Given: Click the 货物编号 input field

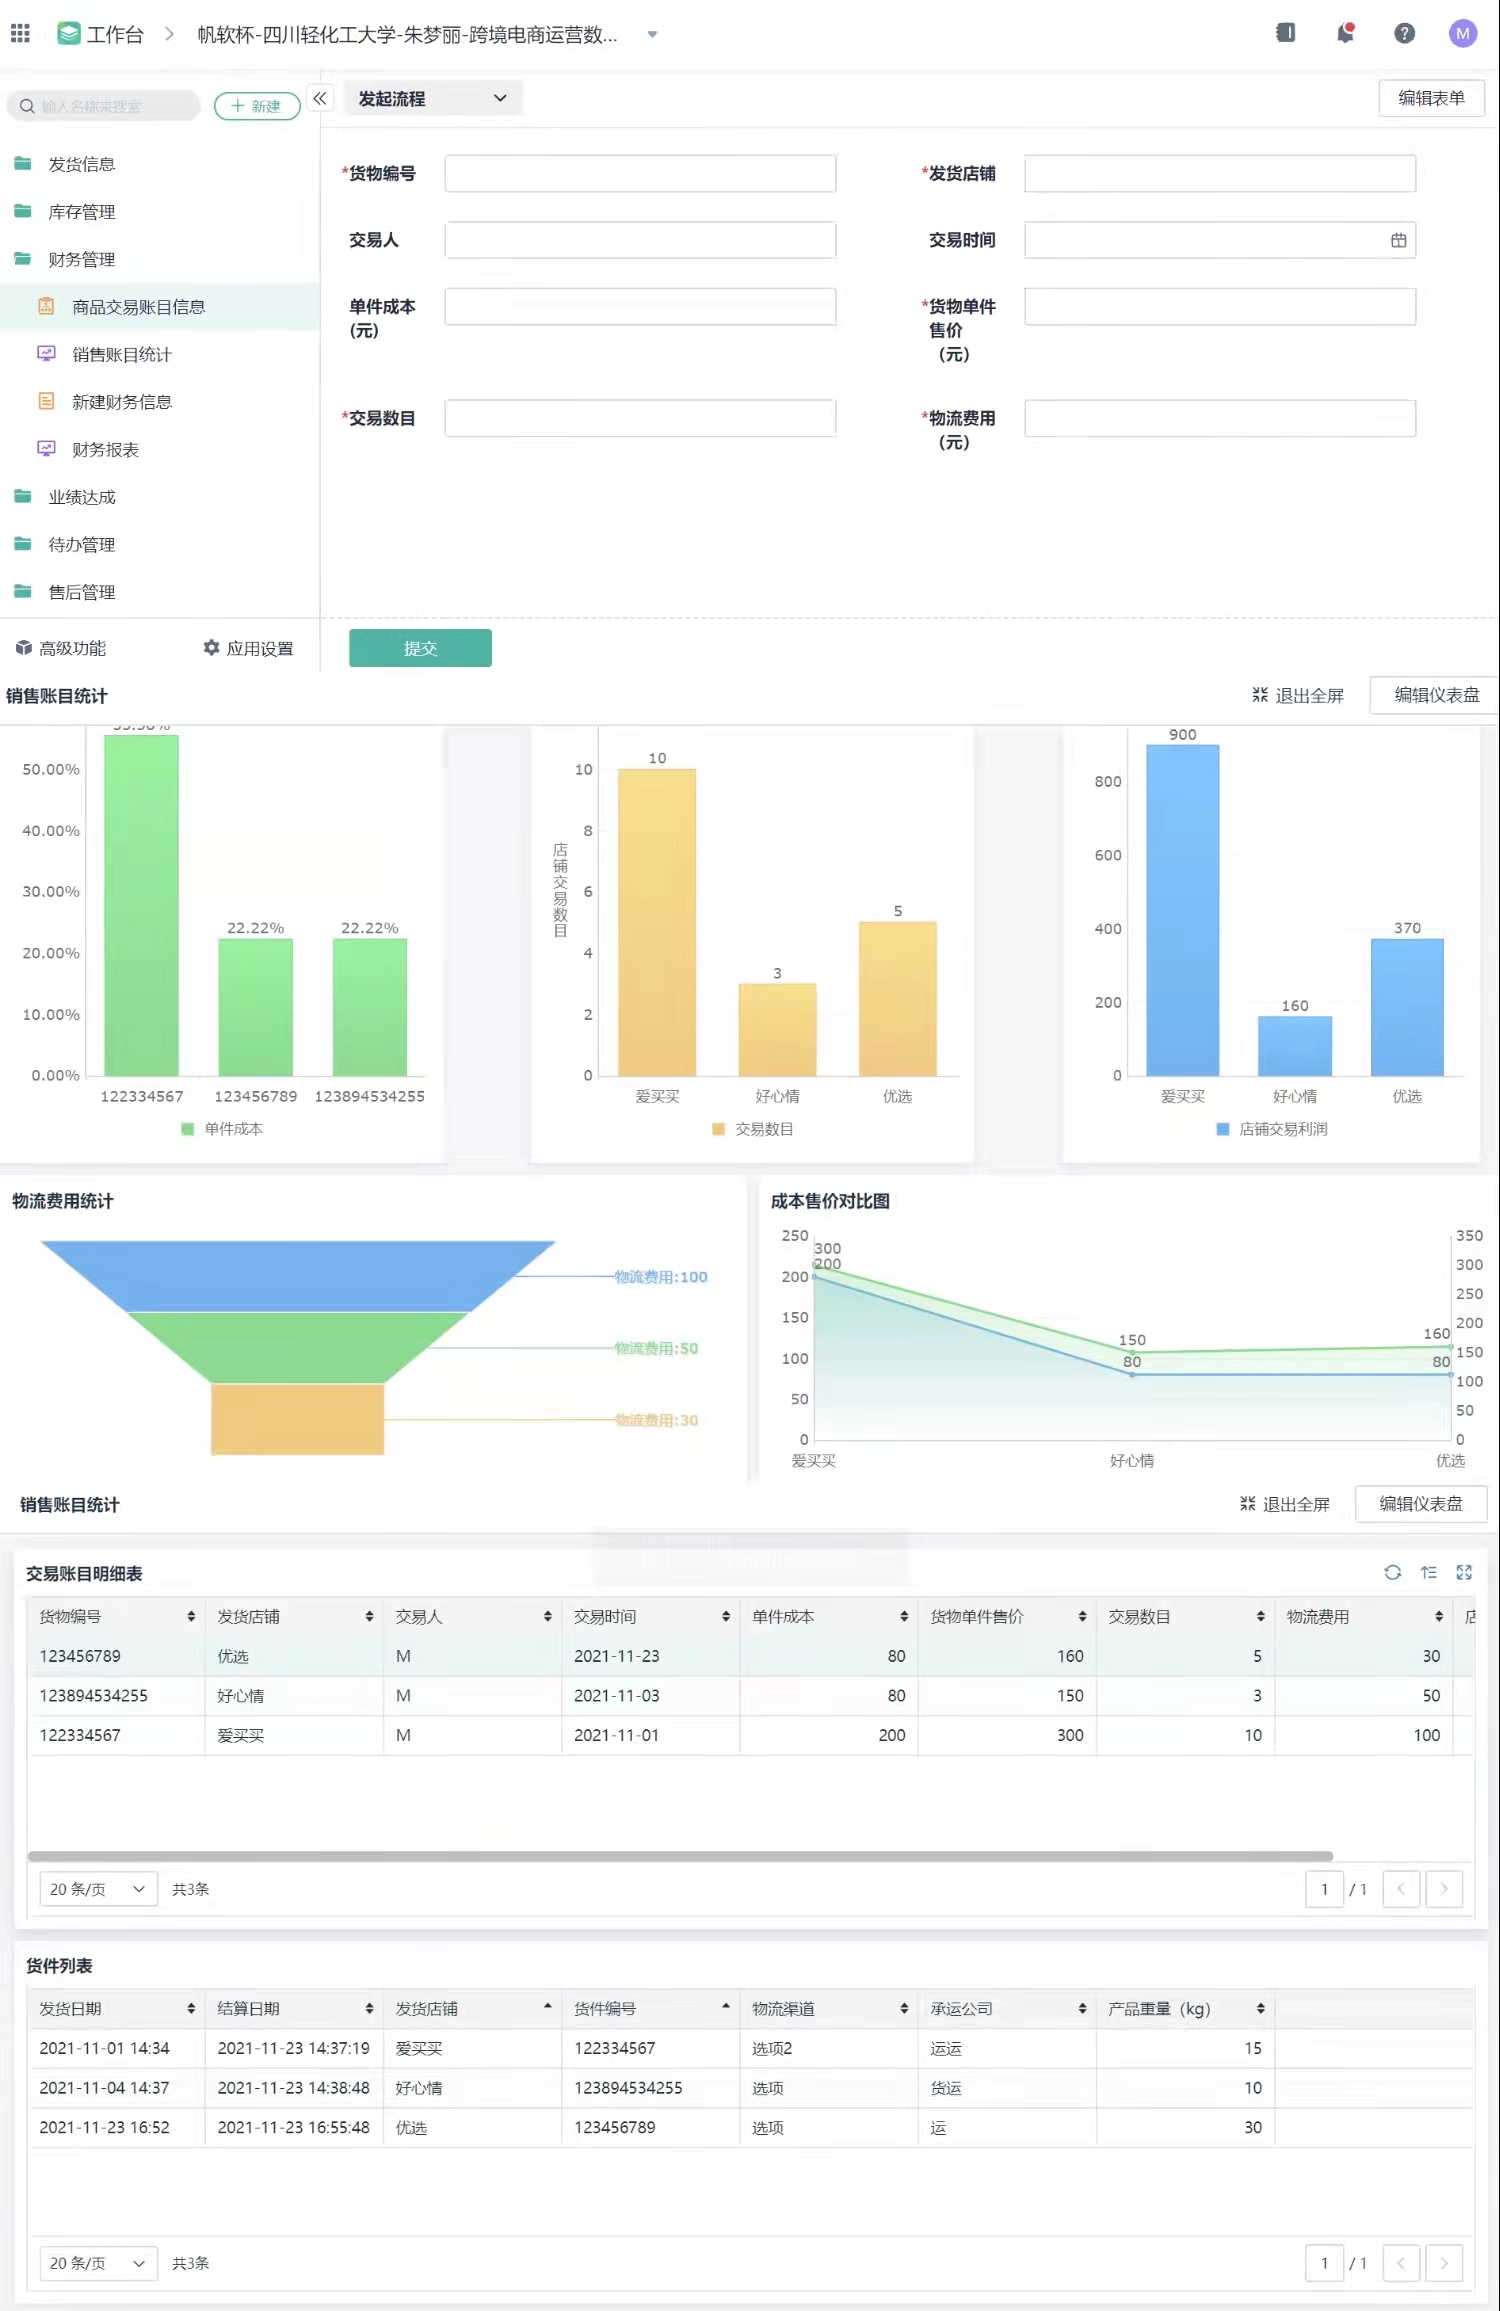Looking at the screenshot, I should point(640,174).
